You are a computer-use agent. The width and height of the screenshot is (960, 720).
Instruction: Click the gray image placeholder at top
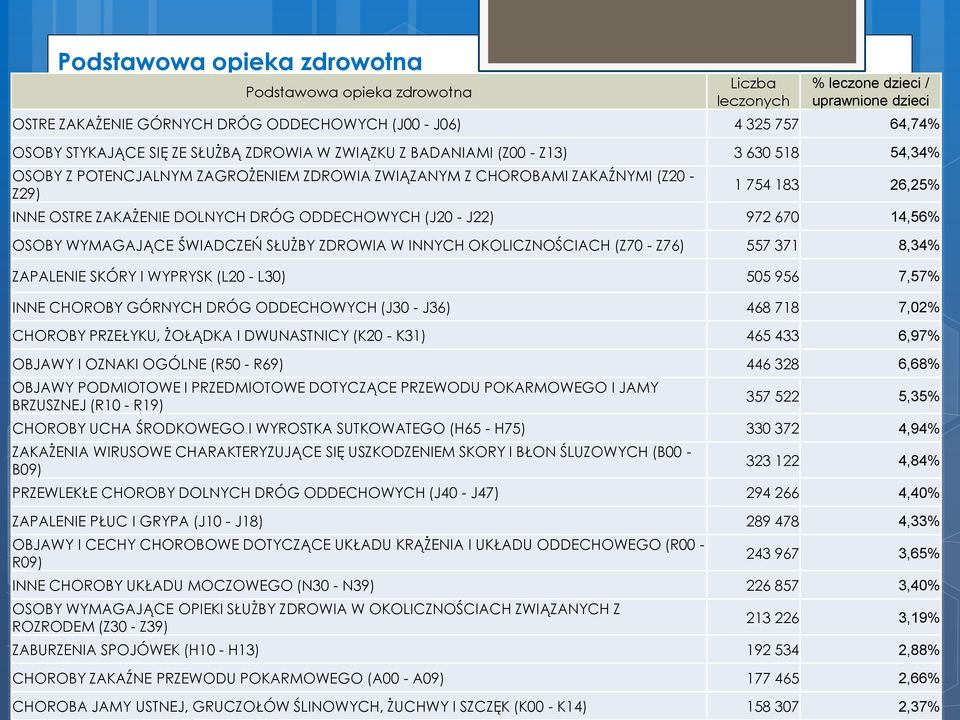point(672,31)
